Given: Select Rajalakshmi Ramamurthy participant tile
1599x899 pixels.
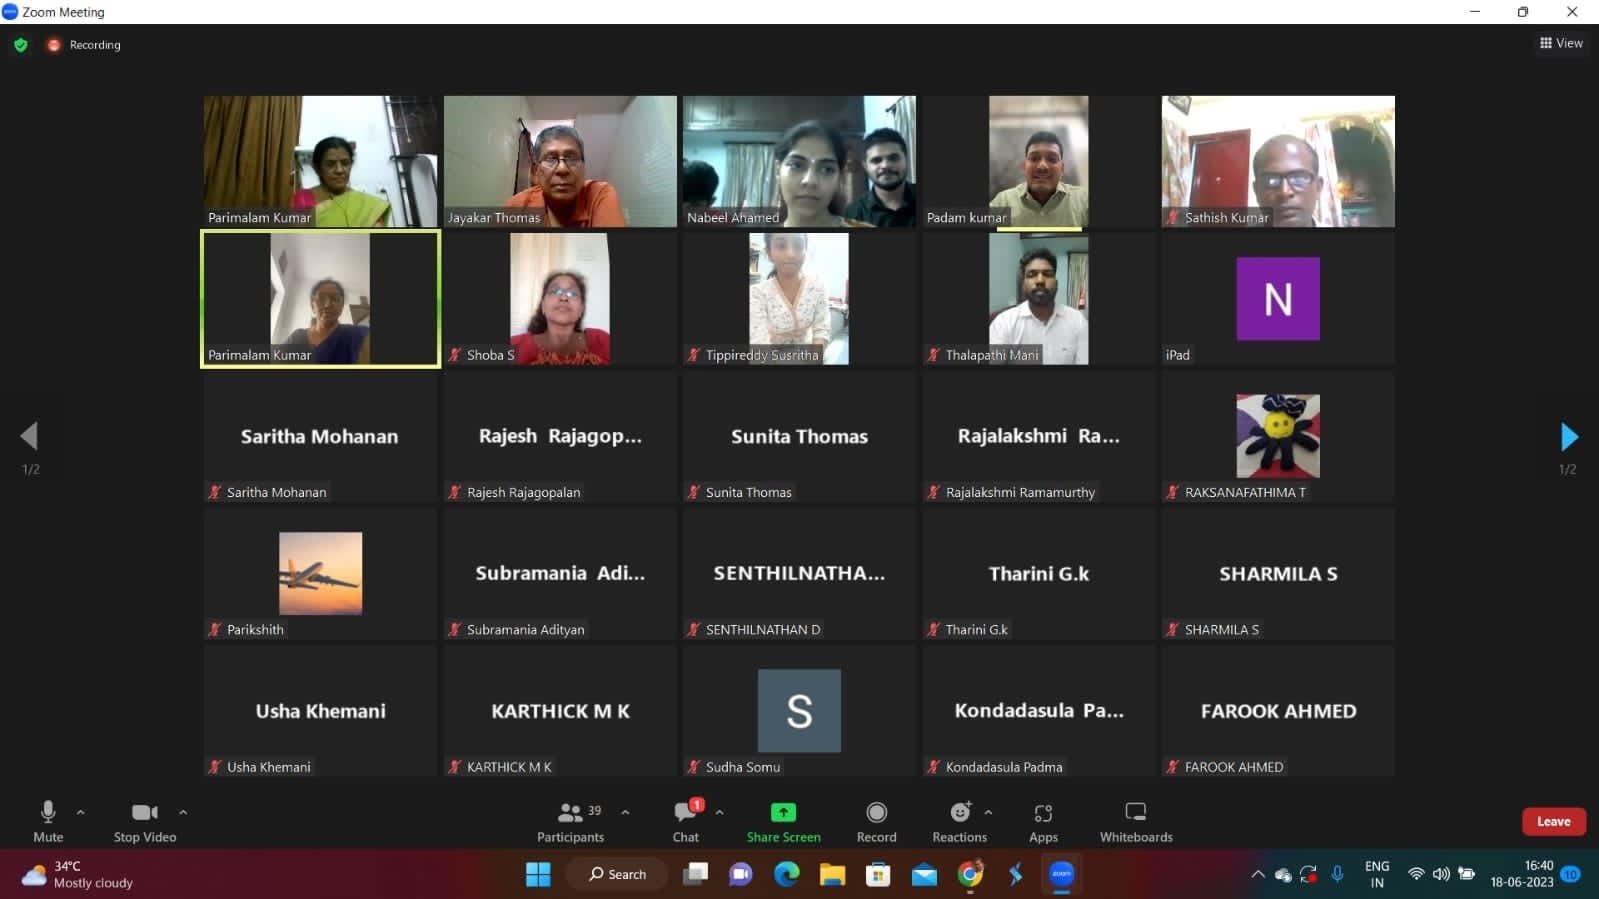Looking at the screenshot, I should point(1039,436).
